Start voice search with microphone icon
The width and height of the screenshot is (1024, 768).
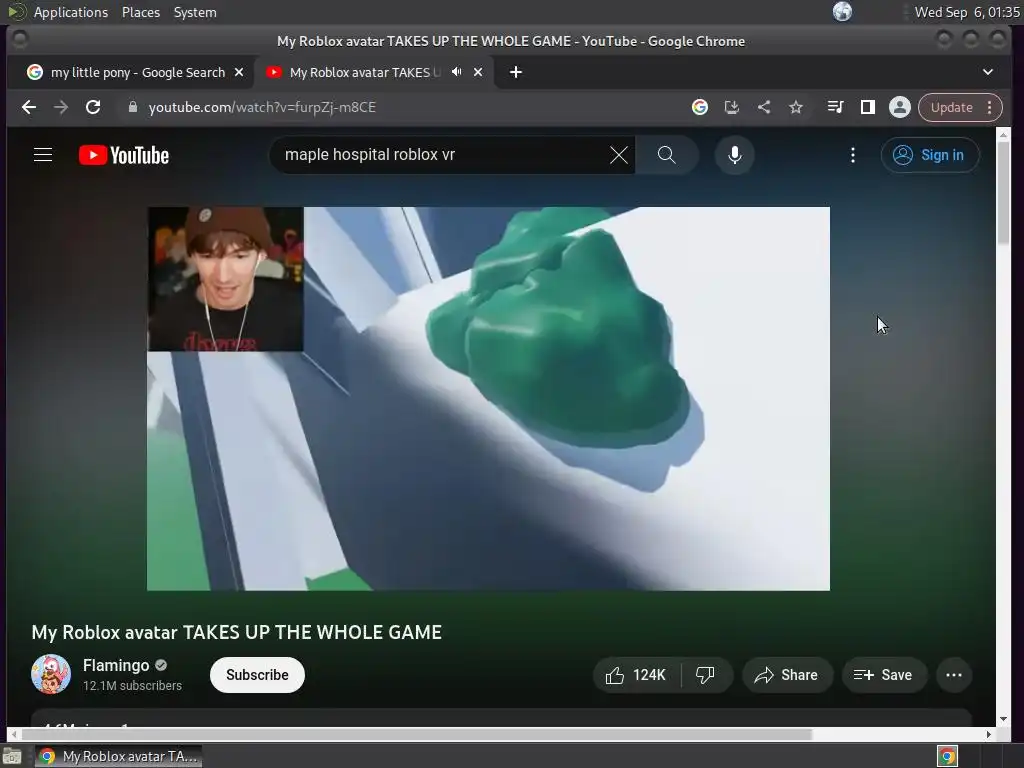click(735, 155)
